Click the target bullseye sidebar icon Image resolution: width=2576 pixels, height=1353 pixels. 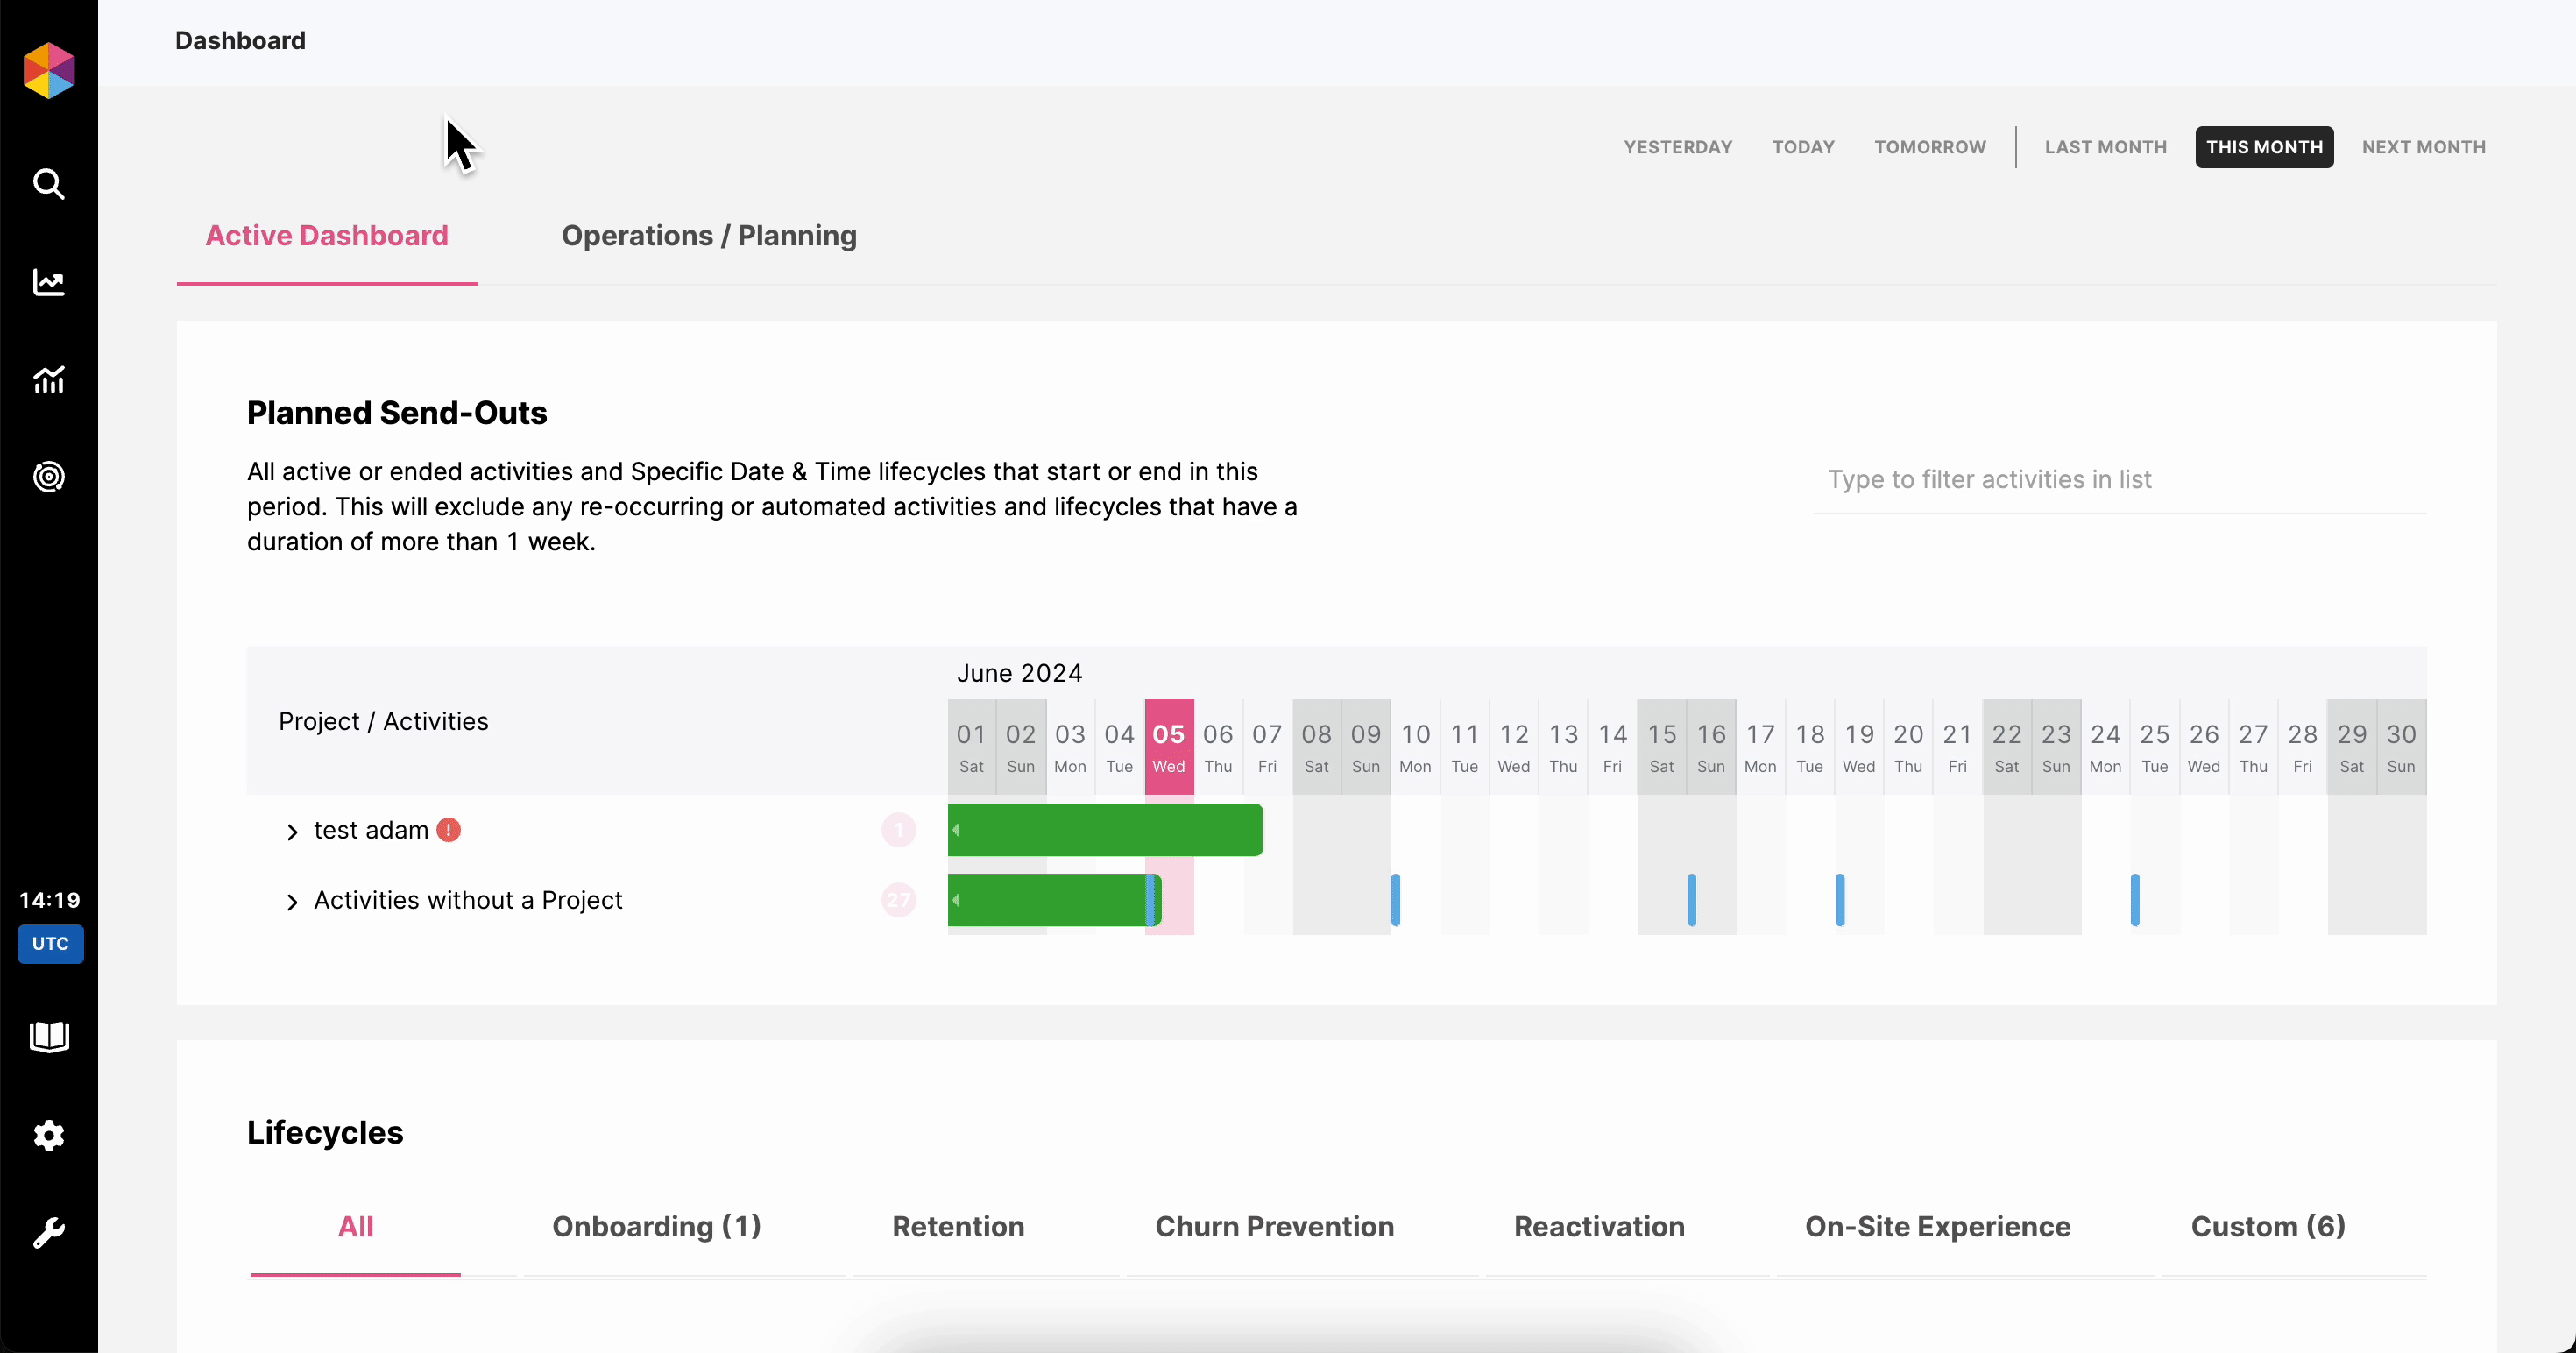[x=49, y=477]
